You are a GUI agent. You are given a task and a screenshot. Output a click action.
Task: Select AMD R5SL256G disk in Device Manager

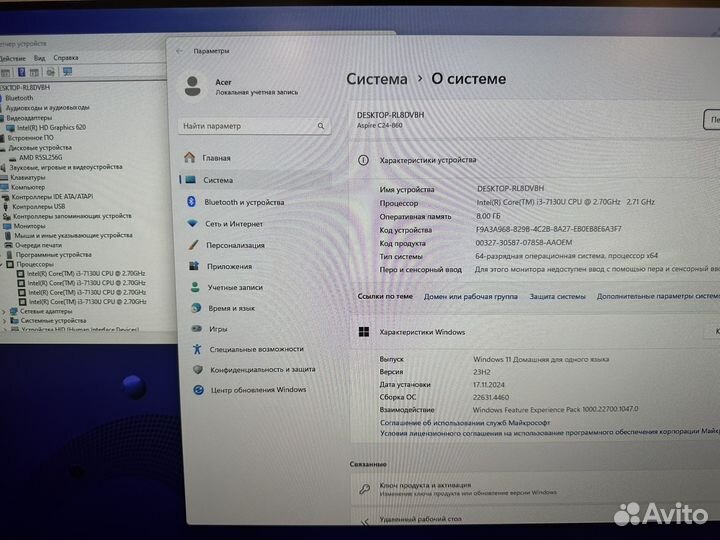40,157
